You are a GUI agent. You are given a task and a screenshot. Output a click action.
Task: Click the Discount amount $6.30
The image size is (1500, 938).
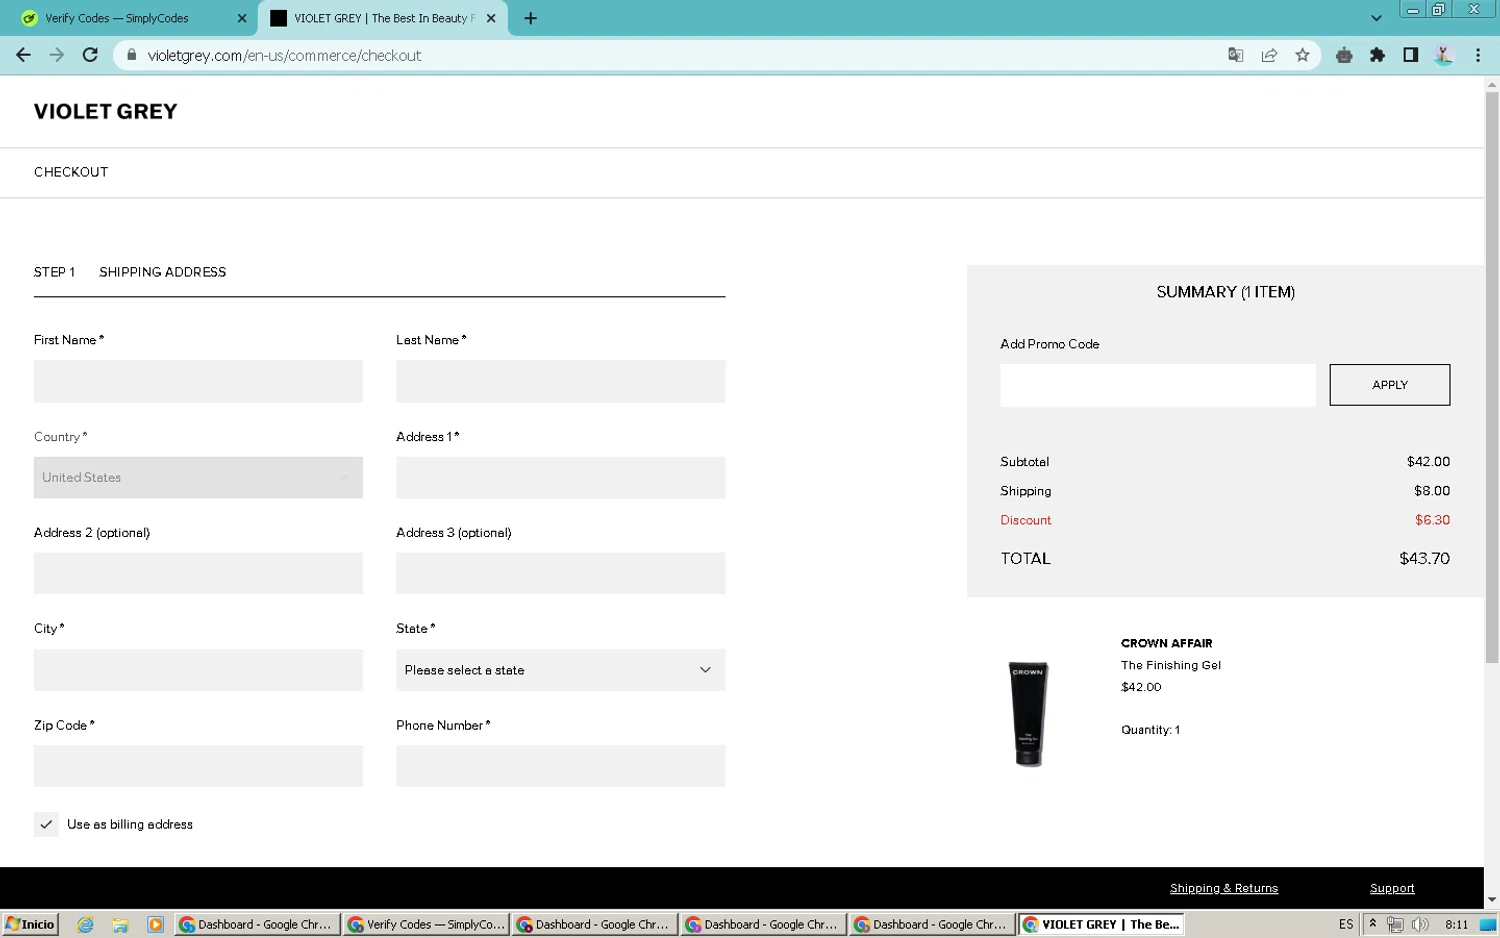[x=1432, y=520]
